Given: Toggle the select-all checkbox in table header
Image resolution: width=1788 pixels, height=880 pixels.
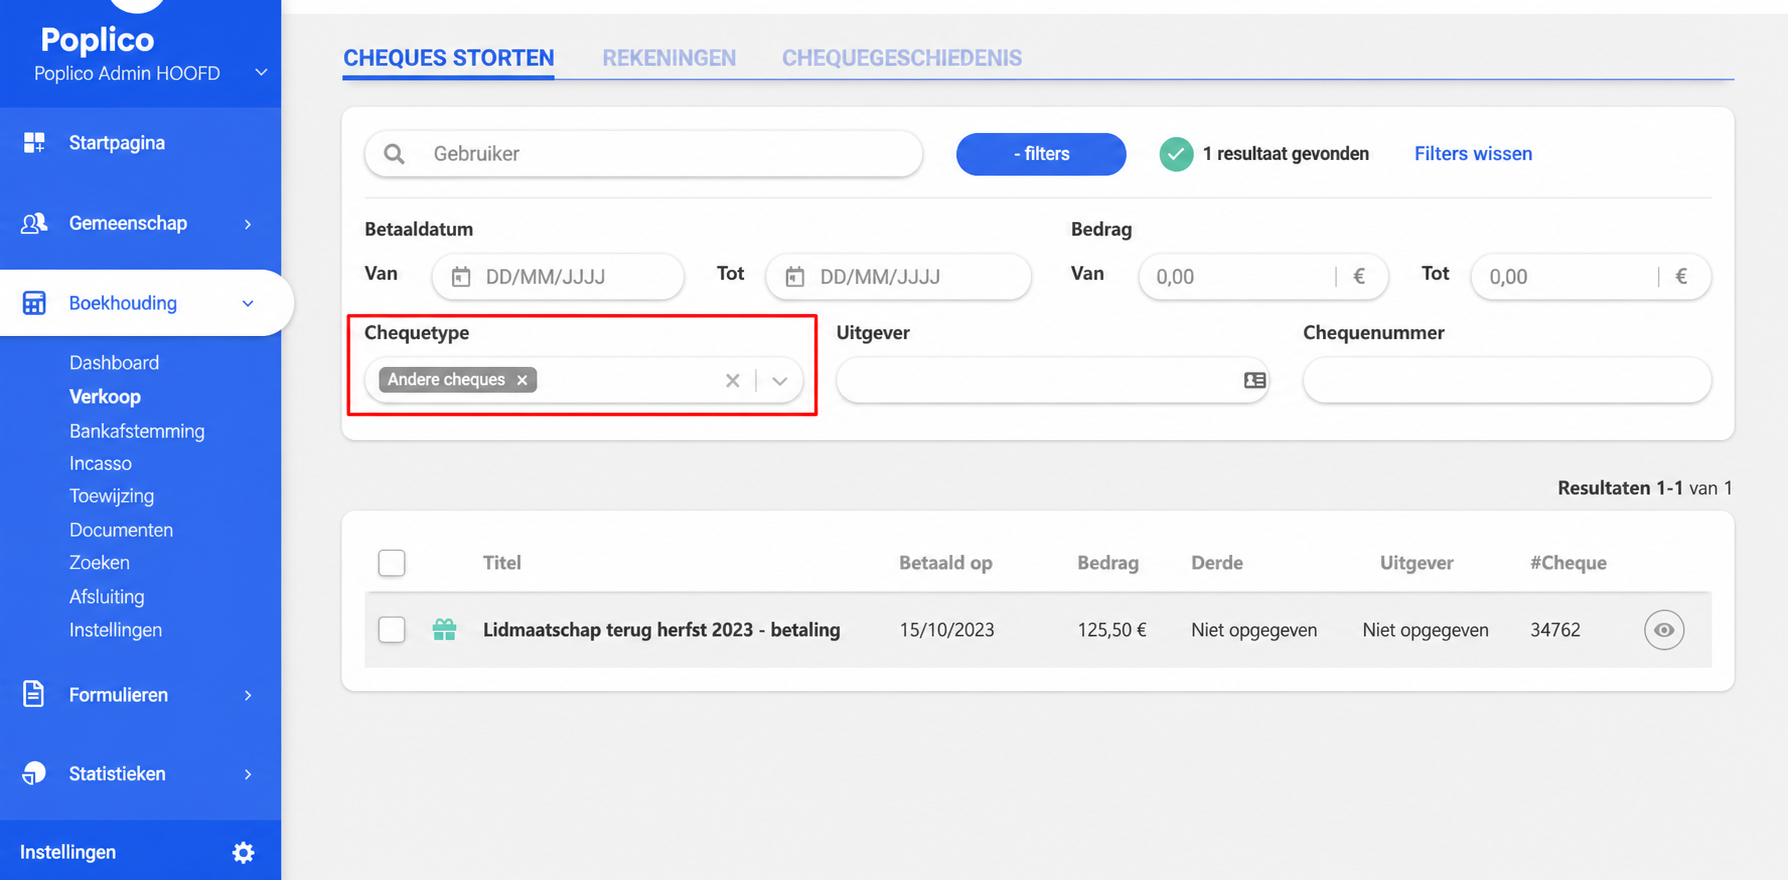Looking at the screenshot, I should pos(392,563).
